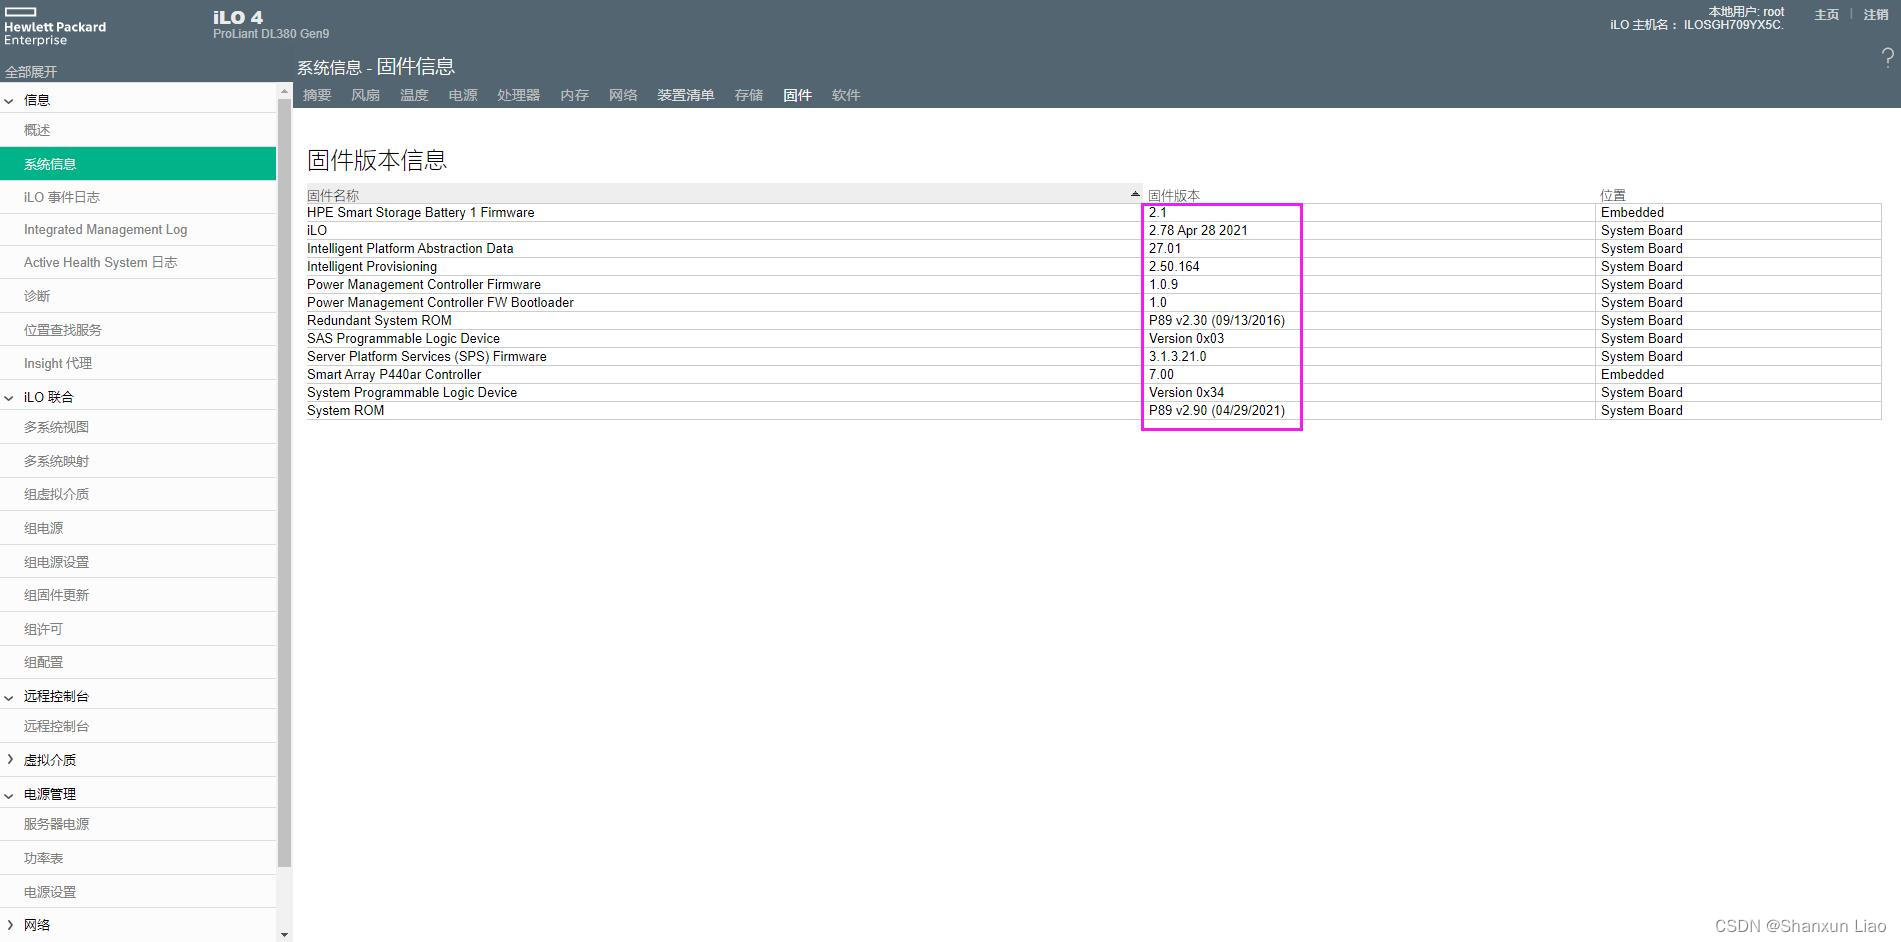1901x942 pixels.
Task: Open Integrated Management Log
Action: pyautogui.click(x=138, y=230)
